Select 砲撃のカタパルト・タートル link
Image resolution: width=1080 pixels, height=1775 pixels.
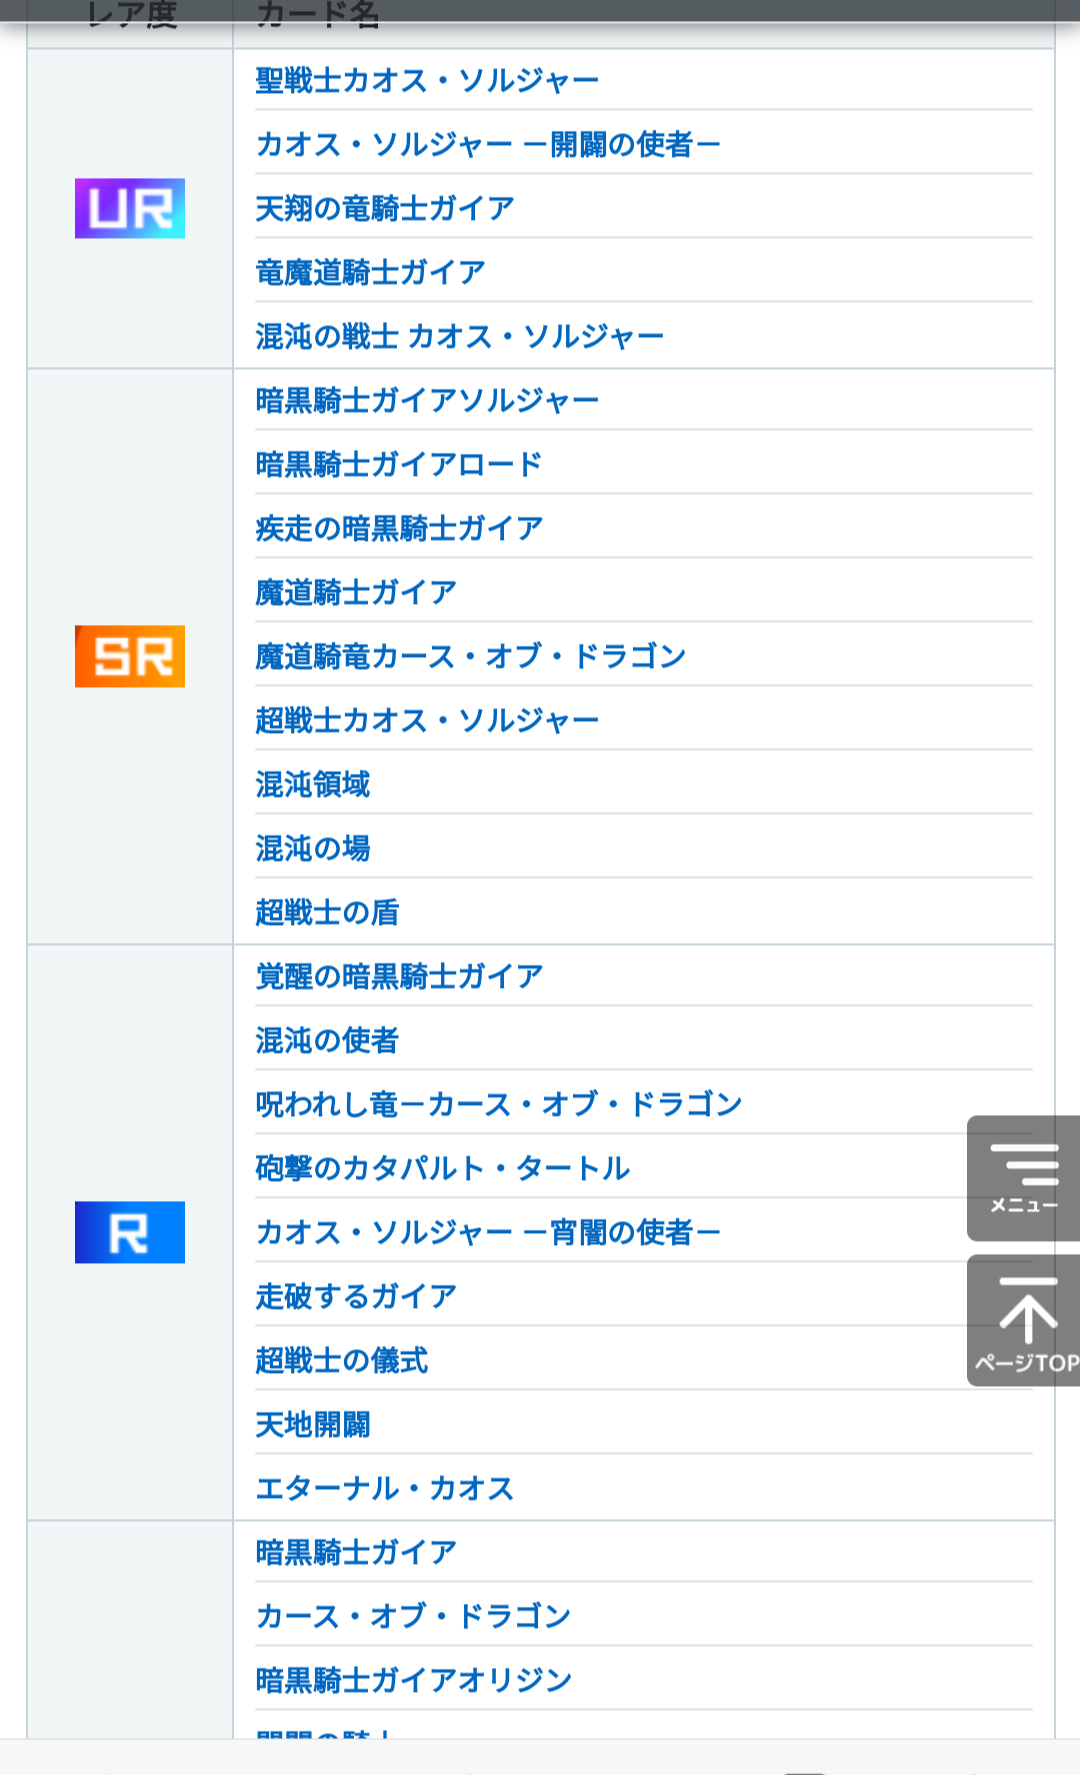click(x=443, y=1168)
